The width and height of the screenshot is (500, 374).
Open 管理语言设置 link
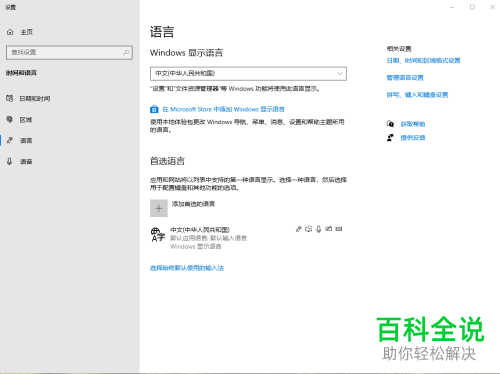405,78
